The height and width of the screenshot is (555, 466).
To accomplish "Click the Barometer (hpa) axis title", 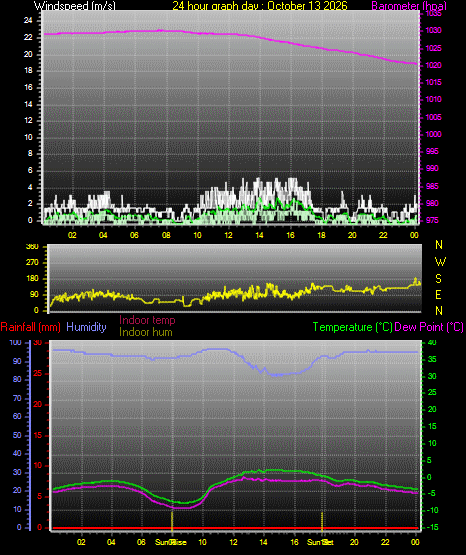I will click(x=409, y=6).
